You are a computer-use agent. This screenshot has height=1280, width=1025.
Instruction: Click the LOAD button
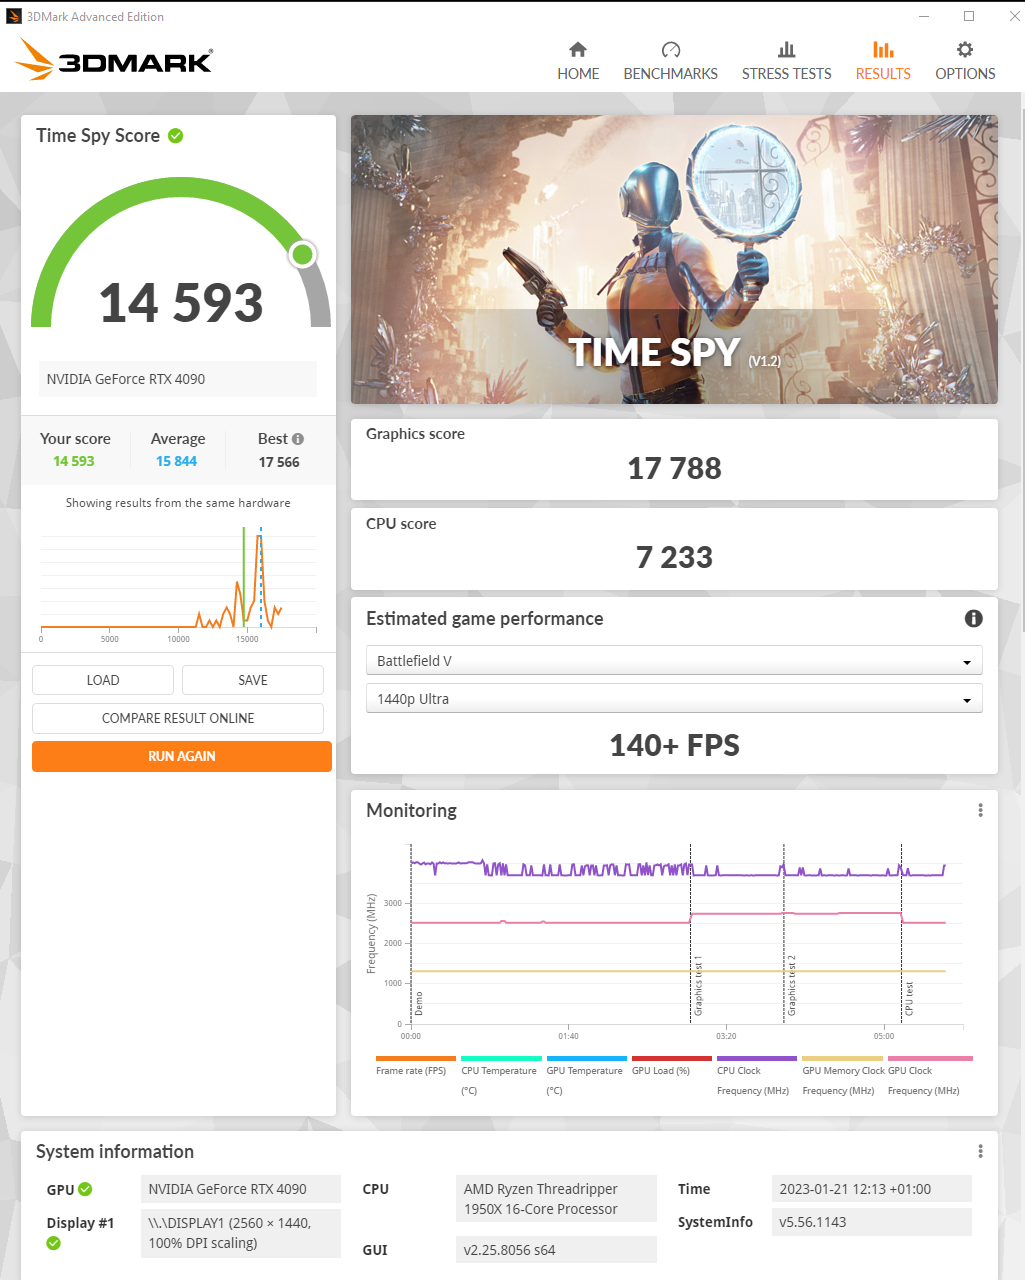coord(103,680)
